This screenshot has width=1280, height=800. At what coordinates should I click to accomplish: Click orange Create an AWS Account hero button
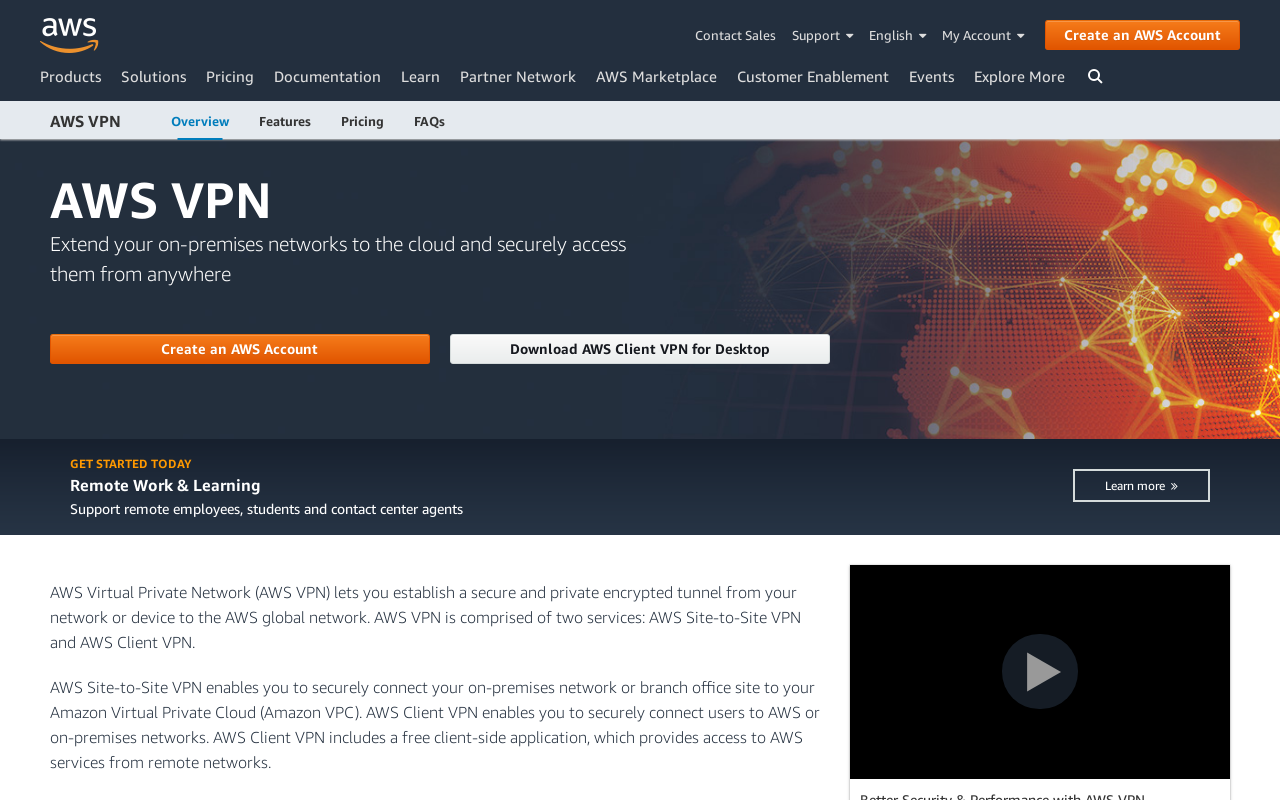240,349
